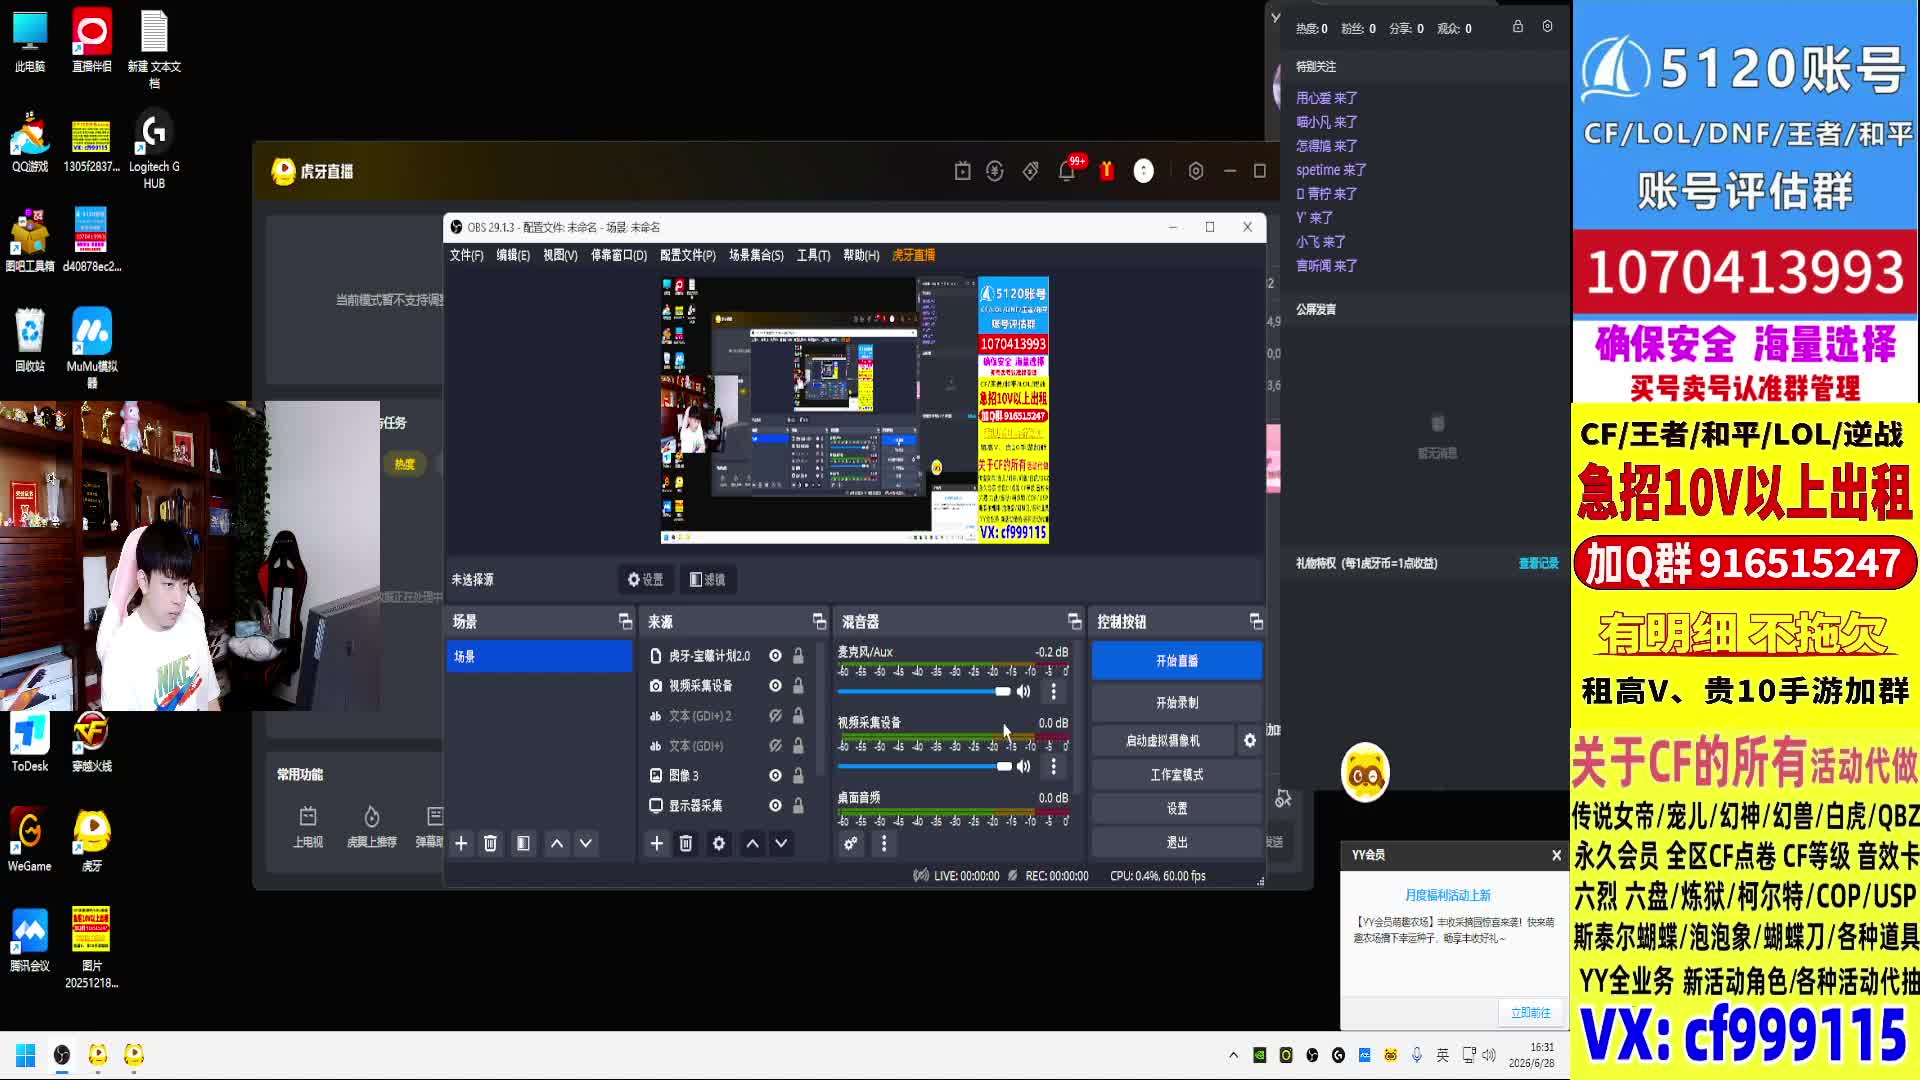Image resolution: width=1920 pixels, height=1080 pixels.
Task: Open the mixer's bottom three-dot menu
Action: (x=884, y=844)
